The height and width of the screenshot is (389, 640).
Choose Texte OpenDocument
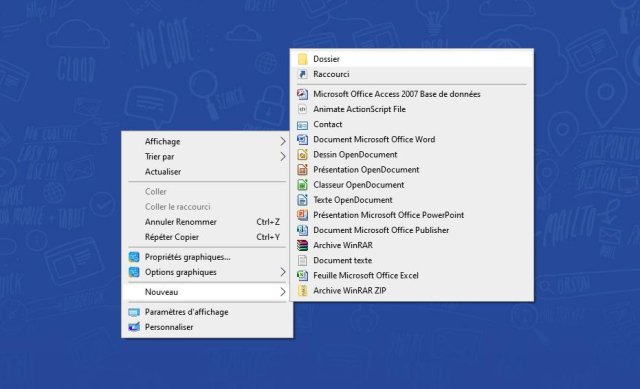point(412,200)
